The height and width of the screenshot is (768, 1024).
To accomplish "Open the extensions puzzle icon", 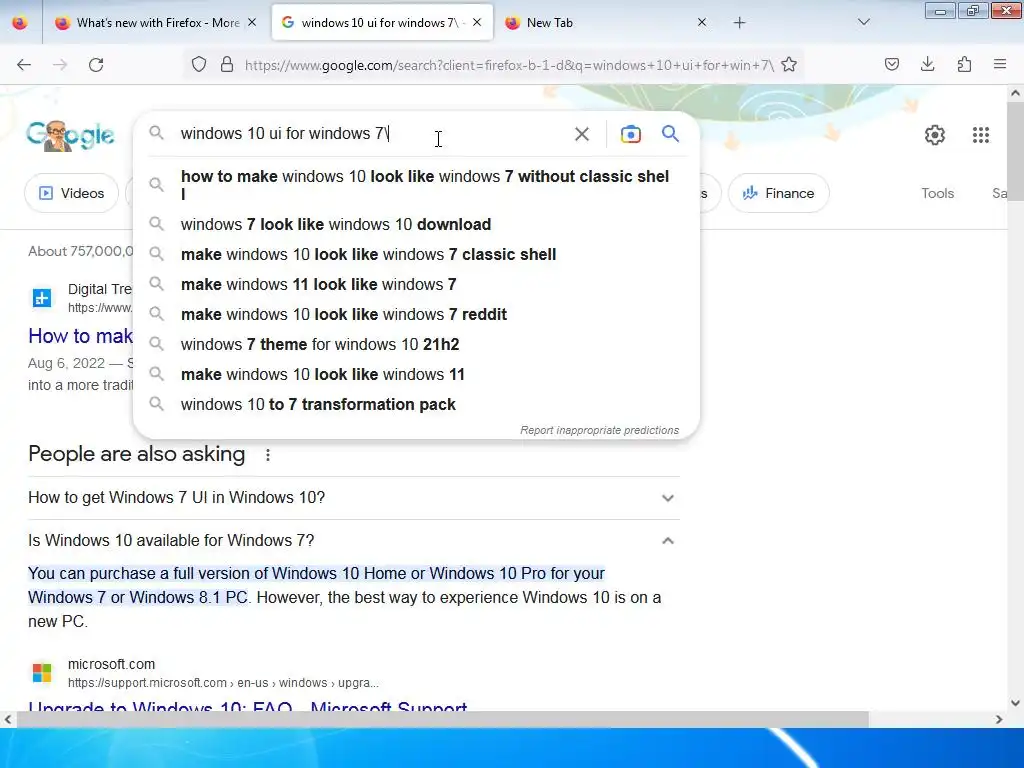I will tap(964, 64).
